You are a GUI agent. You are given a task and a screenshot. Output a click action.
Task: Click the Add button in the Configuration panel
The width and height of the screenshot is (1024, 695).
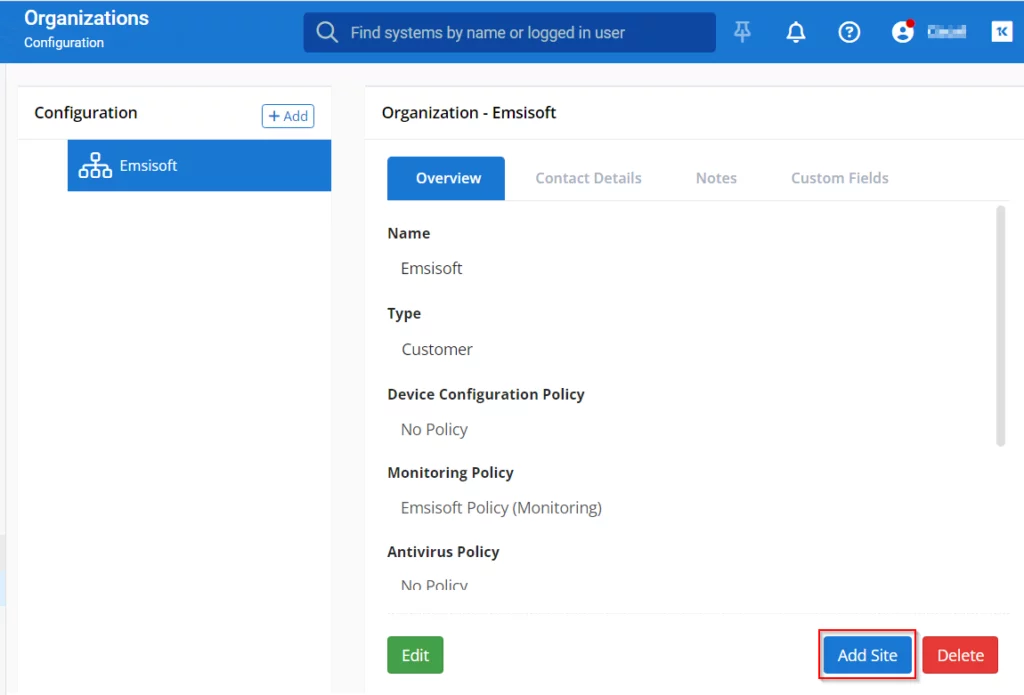(x=288, y=116)
